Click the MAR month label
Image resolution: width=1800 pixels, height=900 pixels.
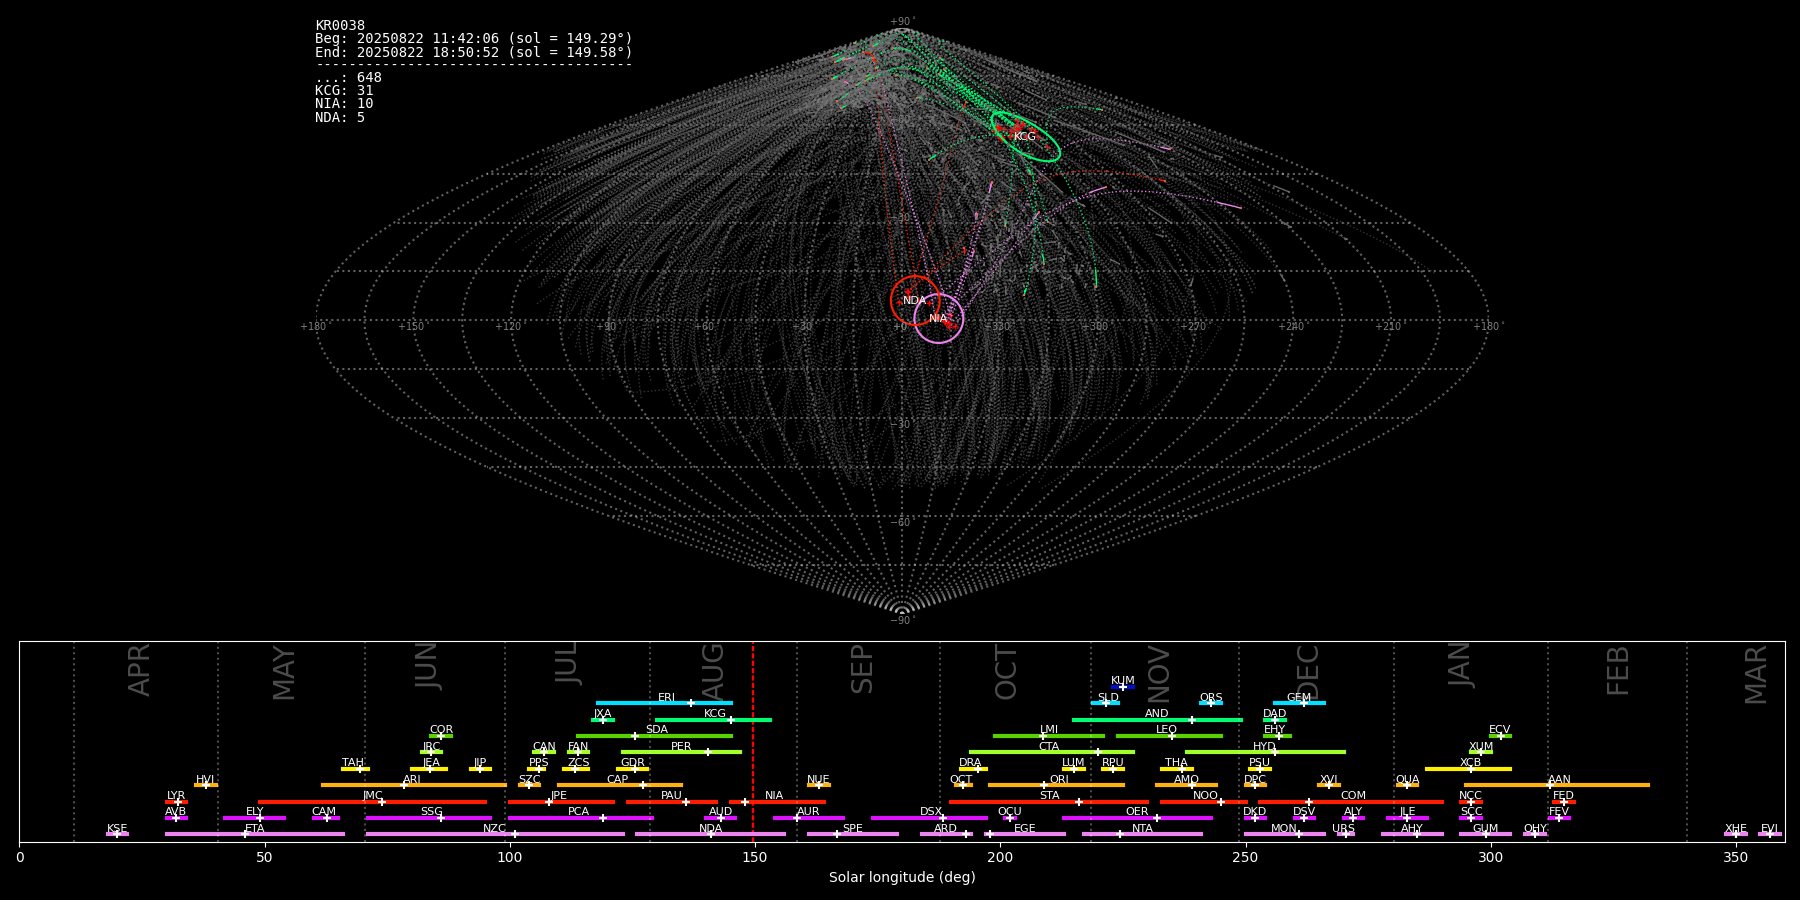click(1757, 675)
